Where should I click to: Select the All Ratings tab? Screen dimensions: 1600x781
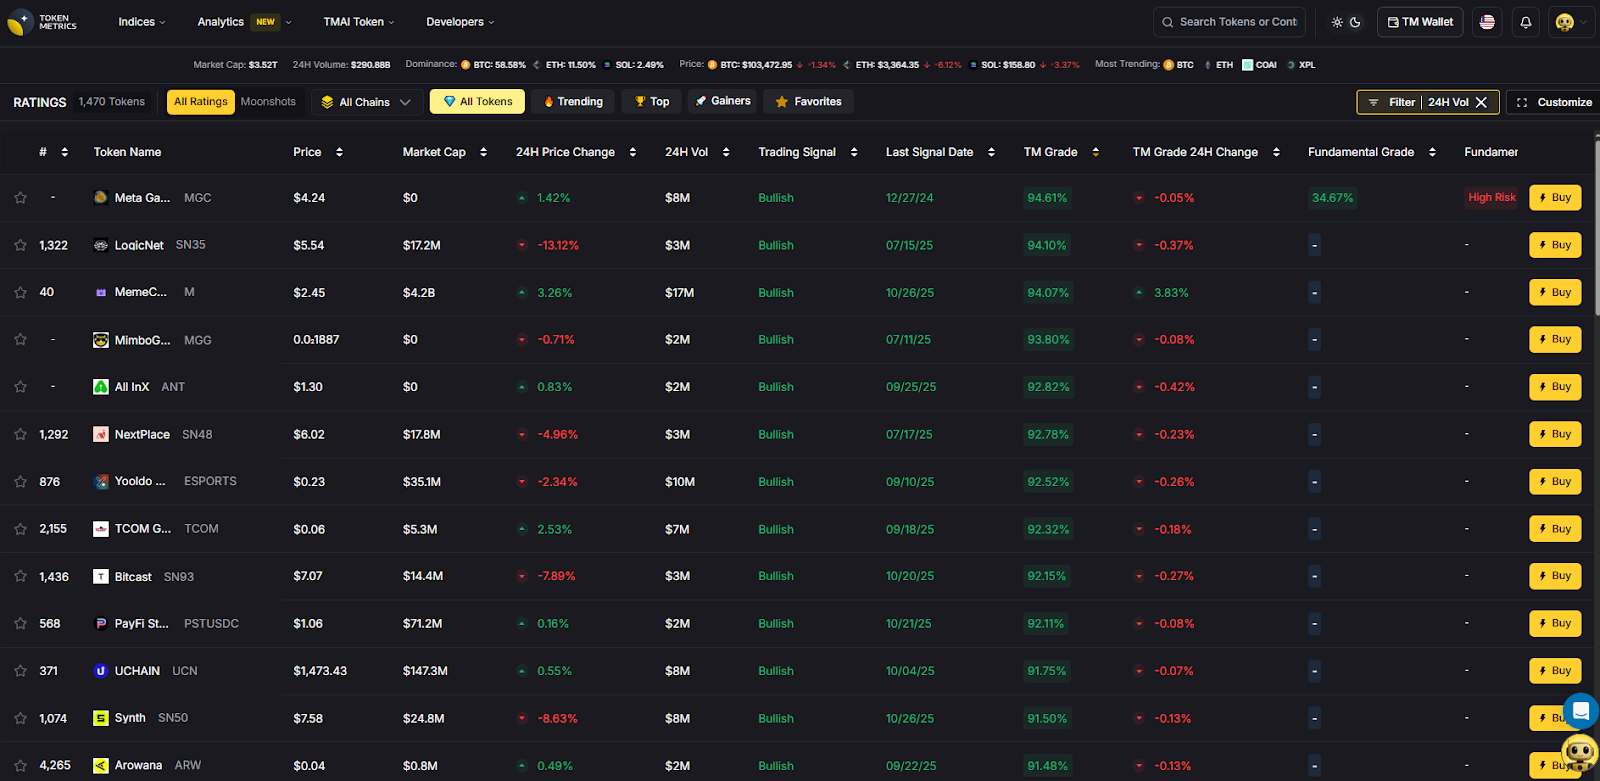(201, 102)
